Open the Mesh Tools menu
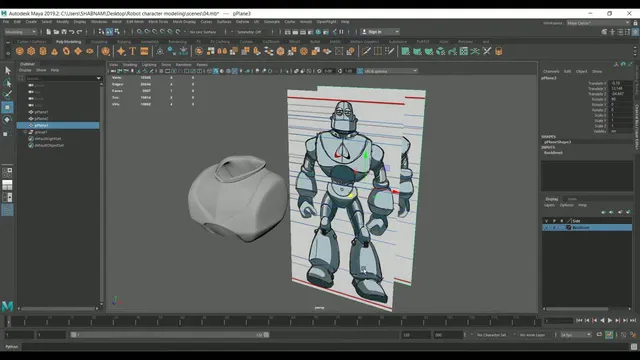640x360 pixels. tap(158, 22)
